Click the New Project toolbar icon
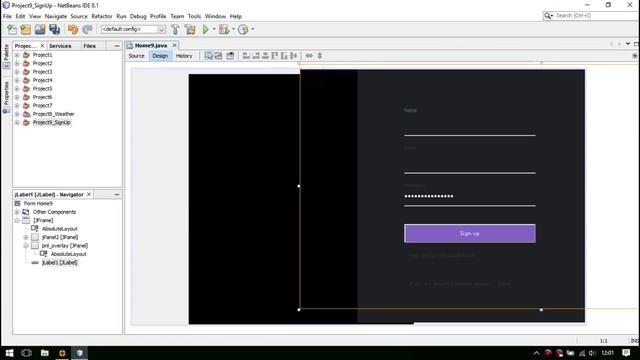640x360 pixels. [x=26, y=29]
